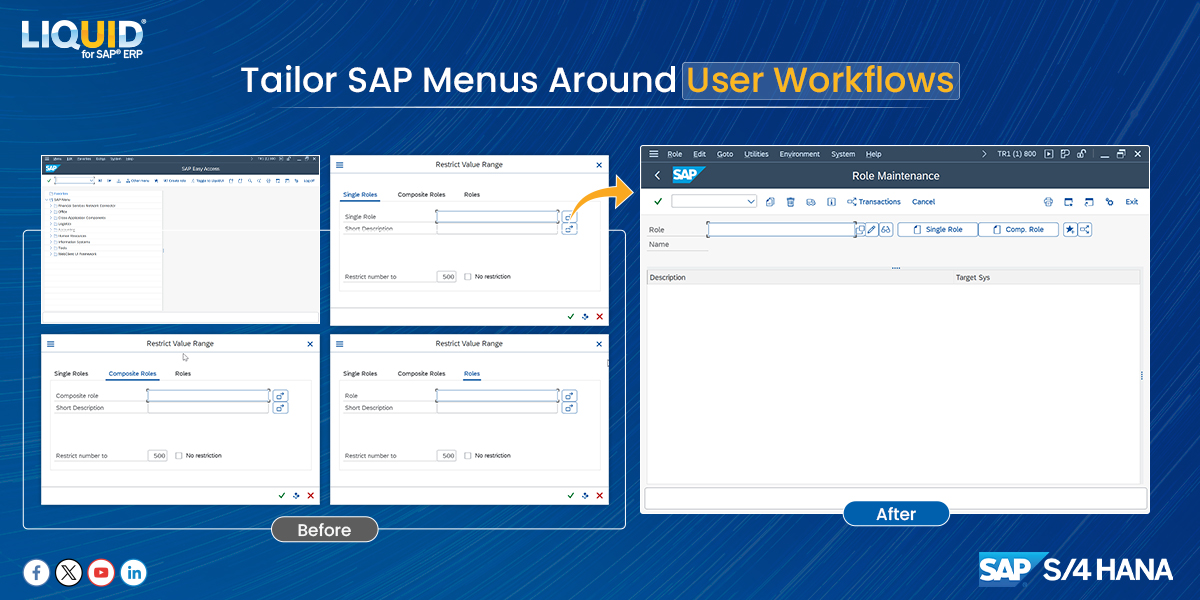Expand the Human Resources folder in Easy Access
The width and height of the screenshot is (1200, 600).
point(52,236)
